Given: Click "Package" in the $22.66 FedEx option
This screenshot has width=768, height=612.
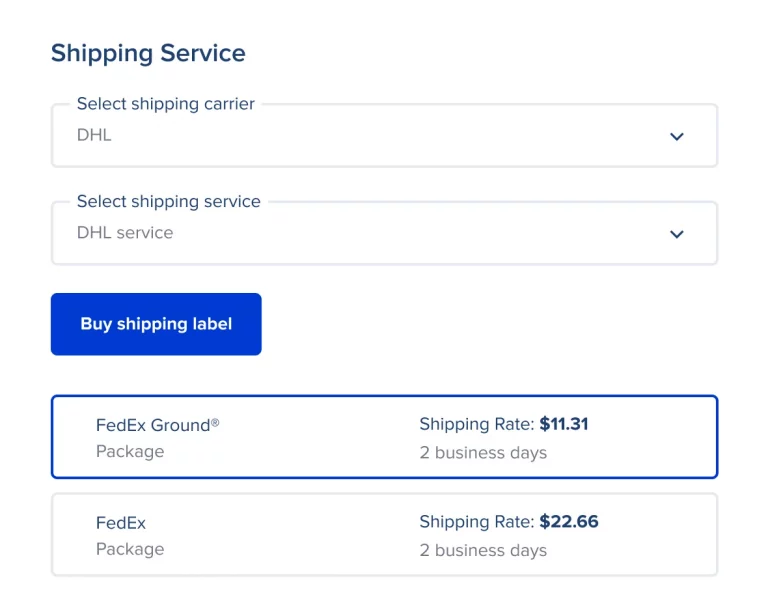Looking at the screenshot, I should point(130,549).
